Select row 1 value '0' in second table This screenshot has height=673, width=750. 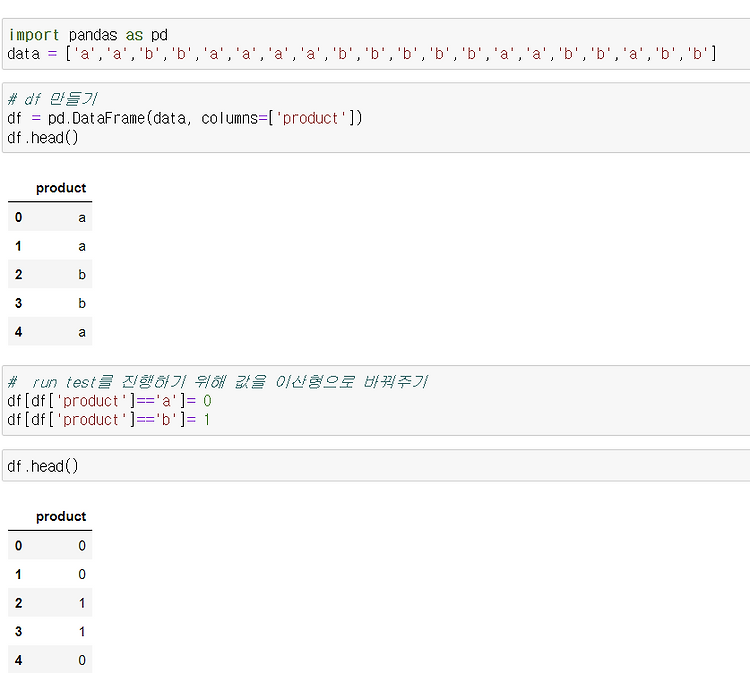pos(82,574)
